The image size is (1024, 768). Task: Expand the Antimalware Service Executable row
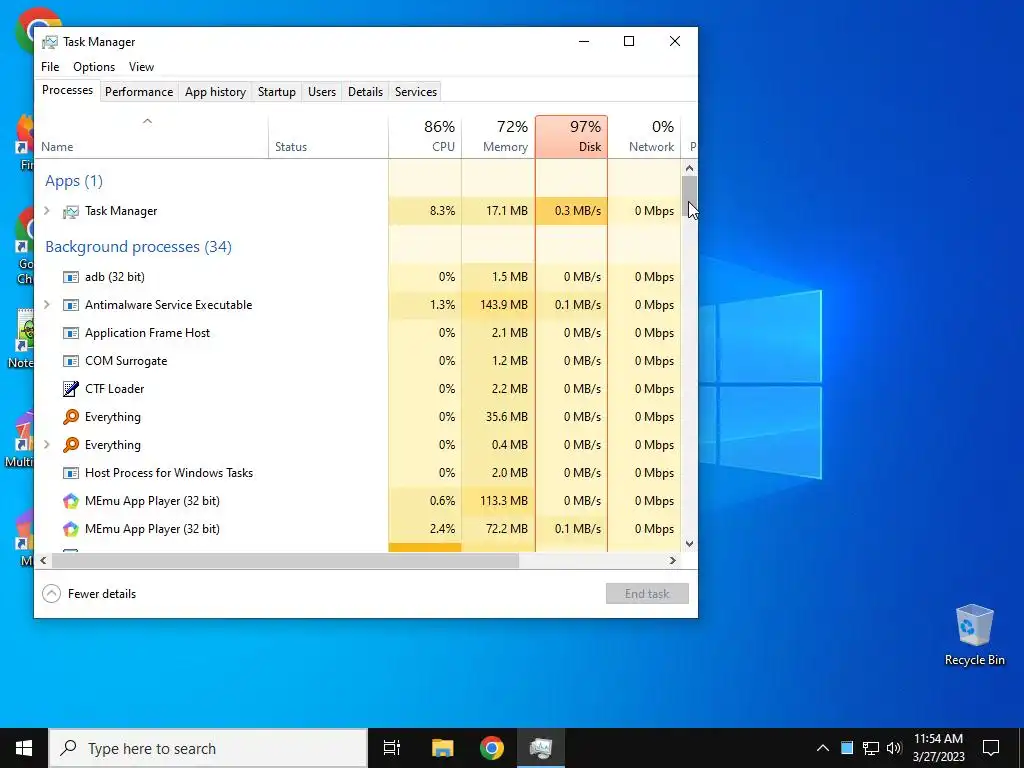click(46, 304)
